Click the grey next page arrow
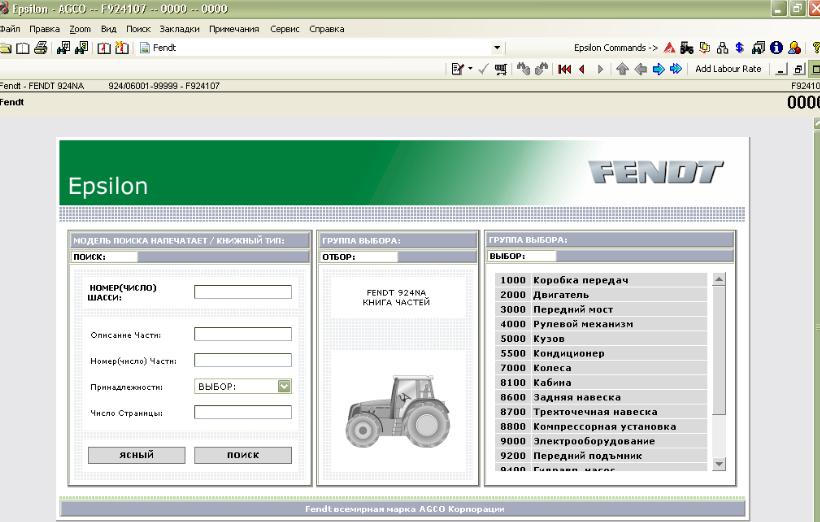 click(x=600, y=69)
